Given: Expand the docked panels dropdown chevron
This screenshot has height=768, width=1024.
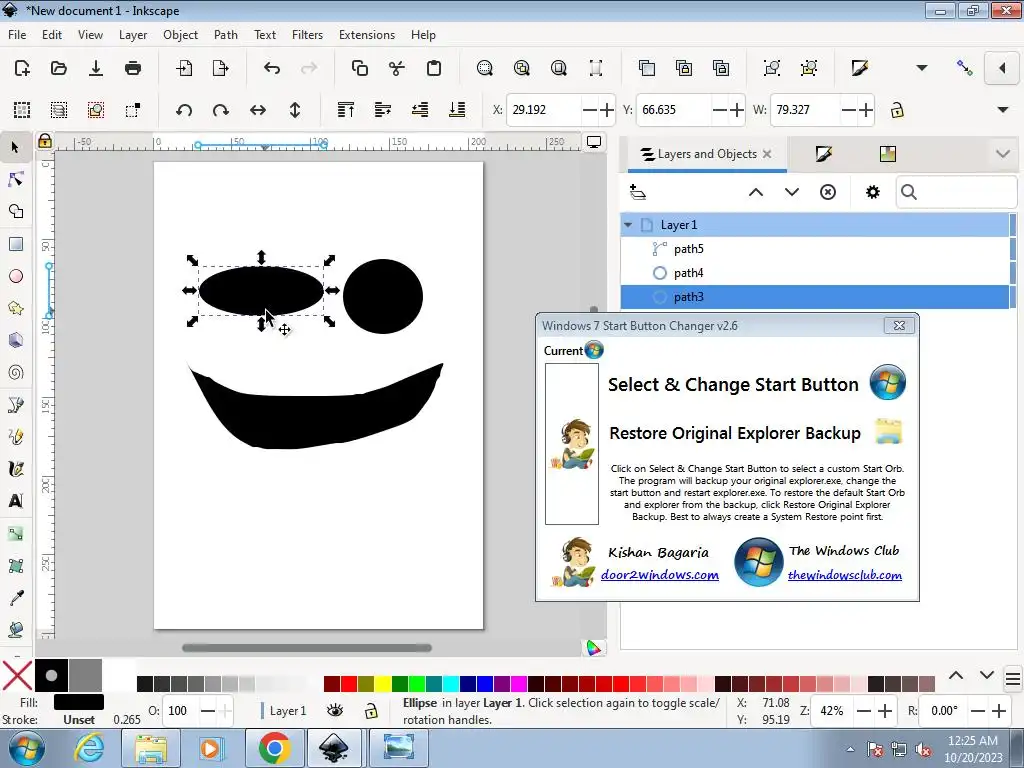Looking at the screenshot, I should 1003,154.
